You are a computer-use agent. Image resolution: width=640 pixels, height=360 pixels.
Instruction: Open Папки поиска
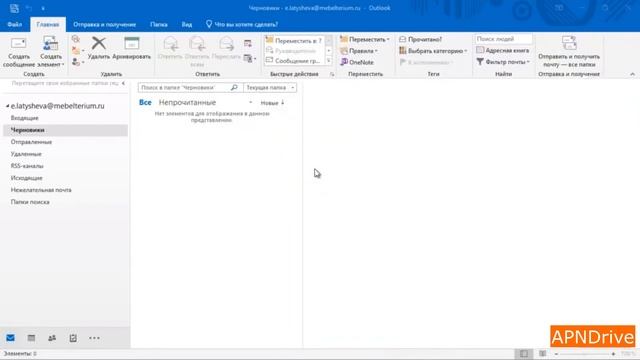point(30,202)
